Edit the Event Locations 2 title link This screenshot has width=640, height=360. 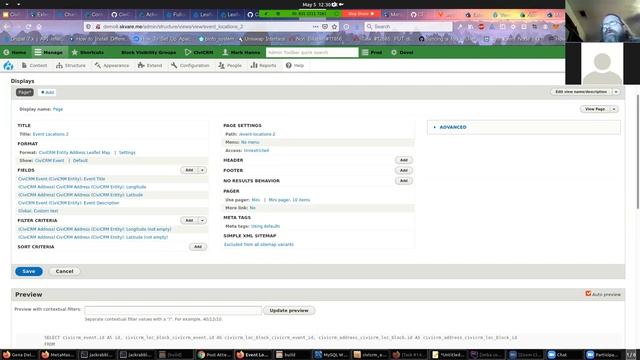pos(51,134)
